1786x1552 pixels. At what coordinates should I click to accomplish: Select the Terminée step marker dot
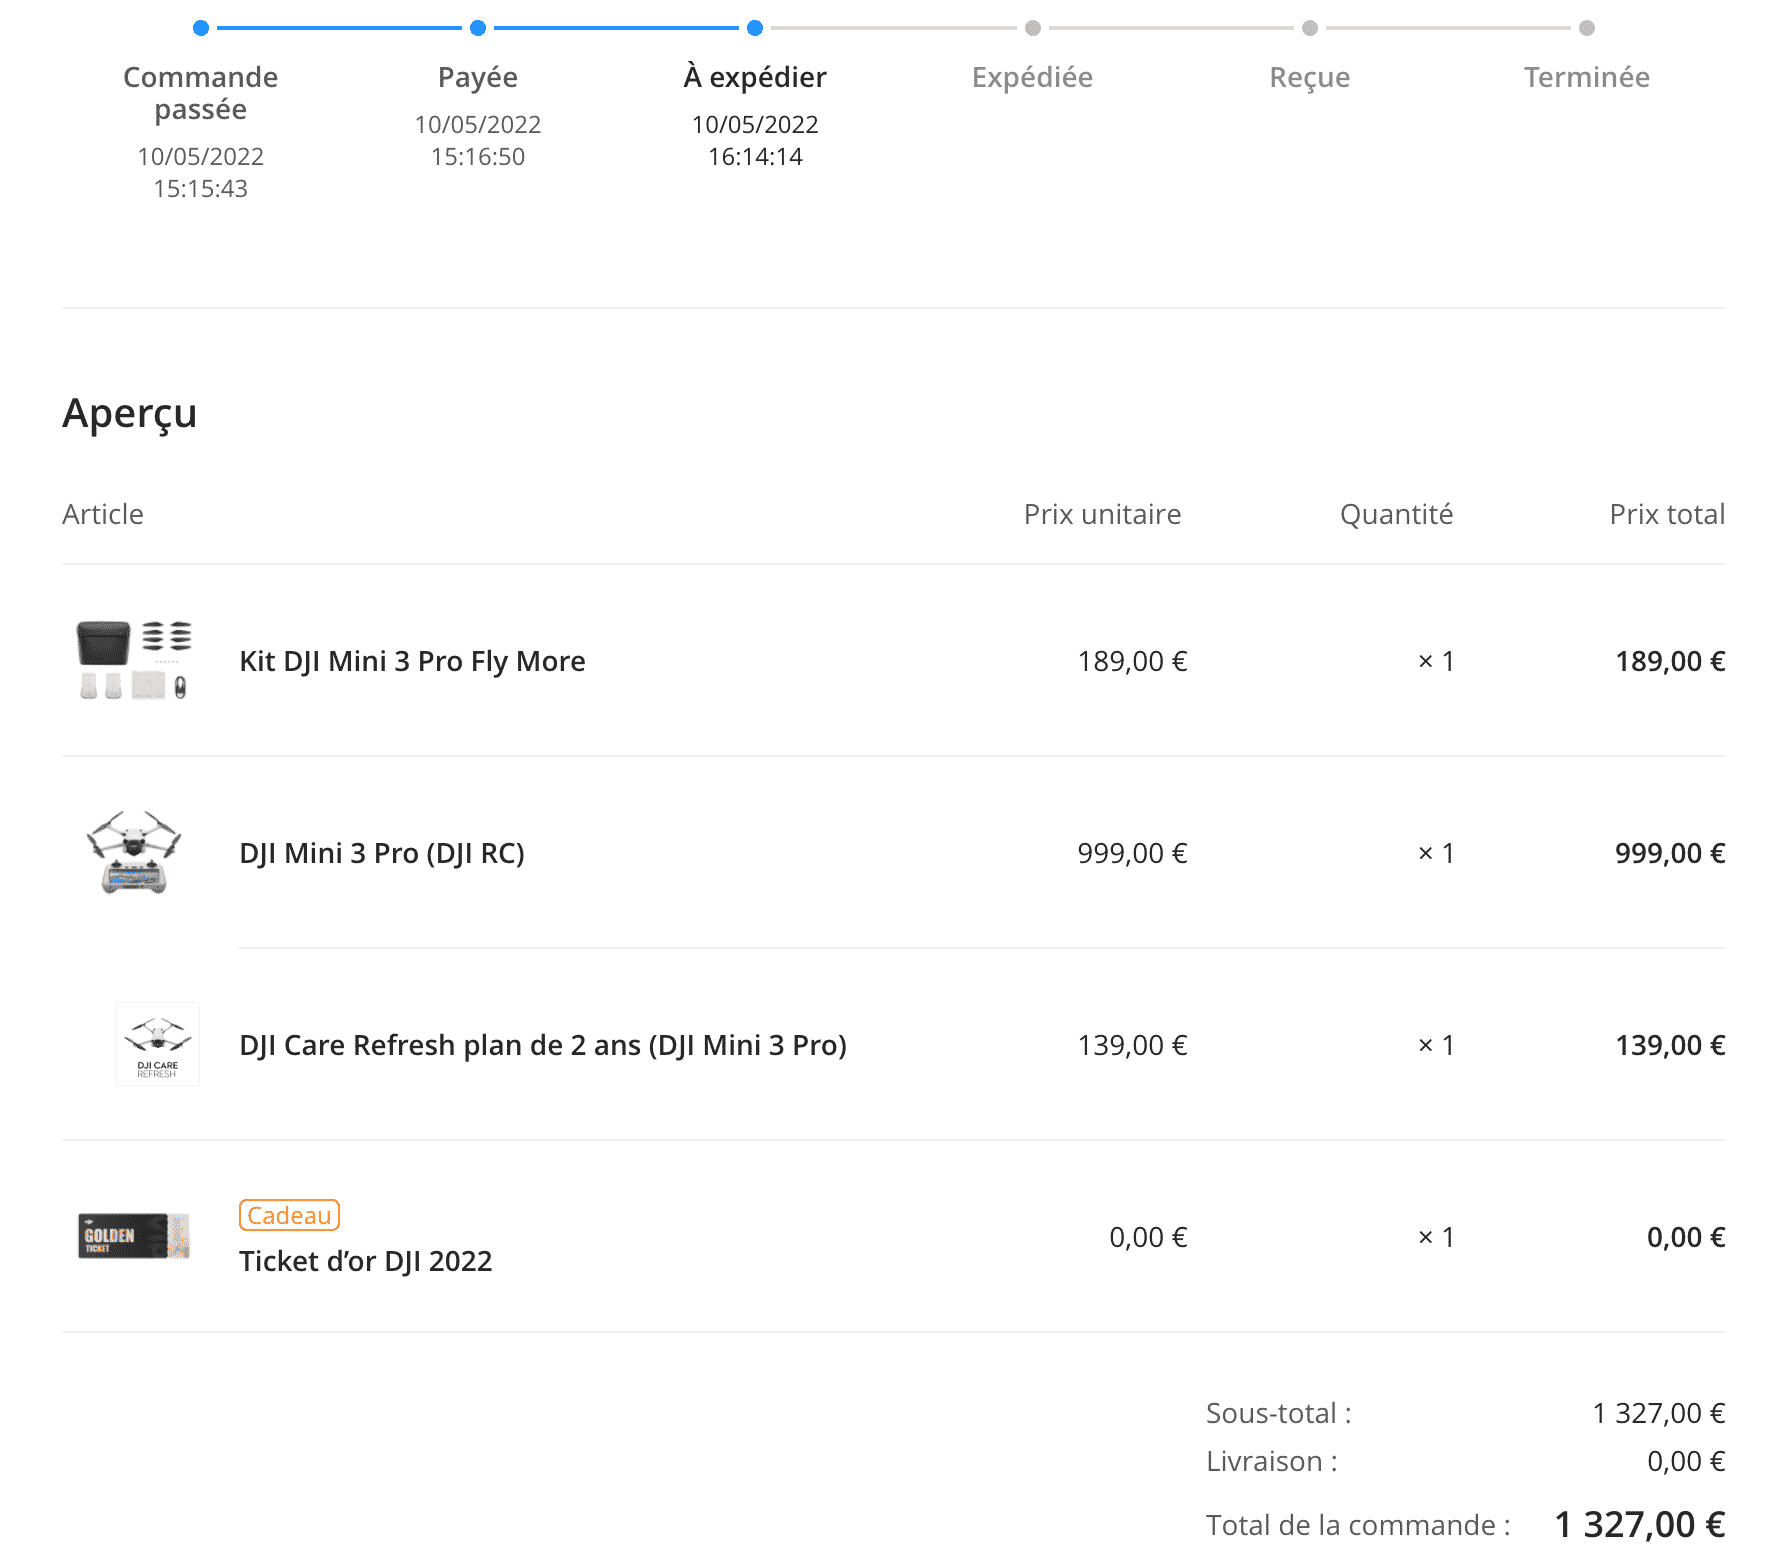[1587, 28]
